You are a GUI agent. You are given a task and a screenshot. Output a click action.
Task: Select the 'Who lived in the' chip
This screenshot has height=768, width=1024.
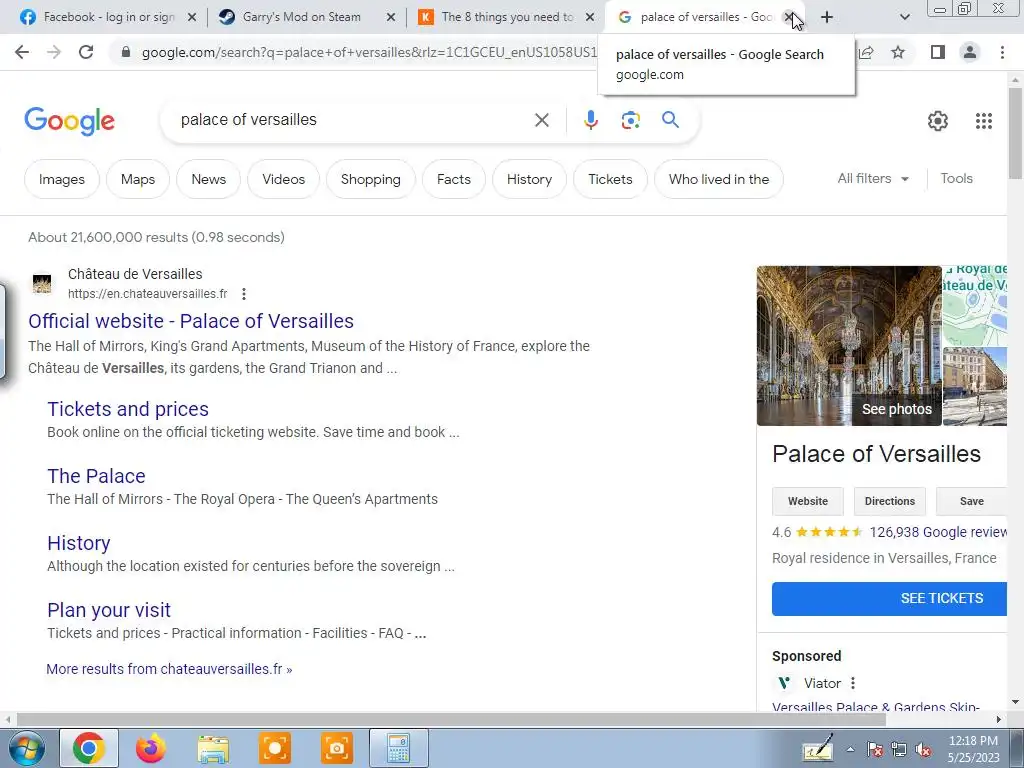pos(718,179)
